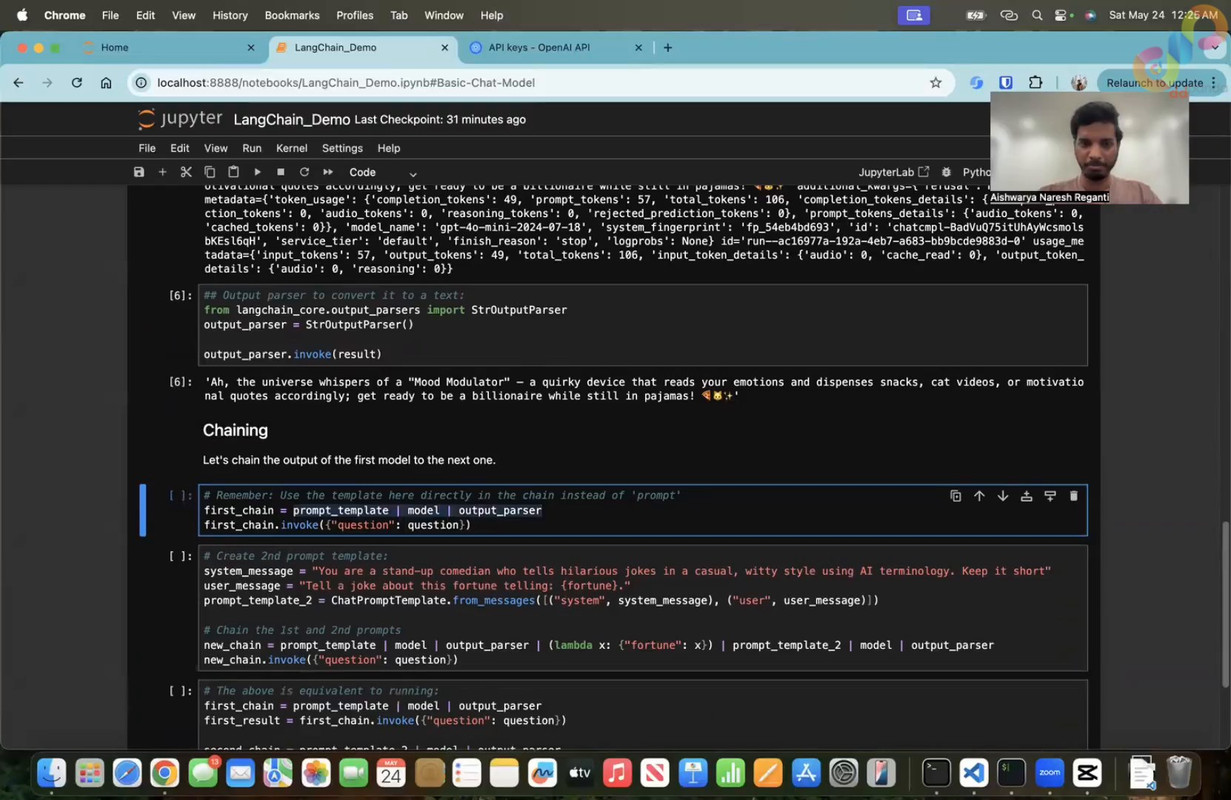Move the active cell down

1003,496
